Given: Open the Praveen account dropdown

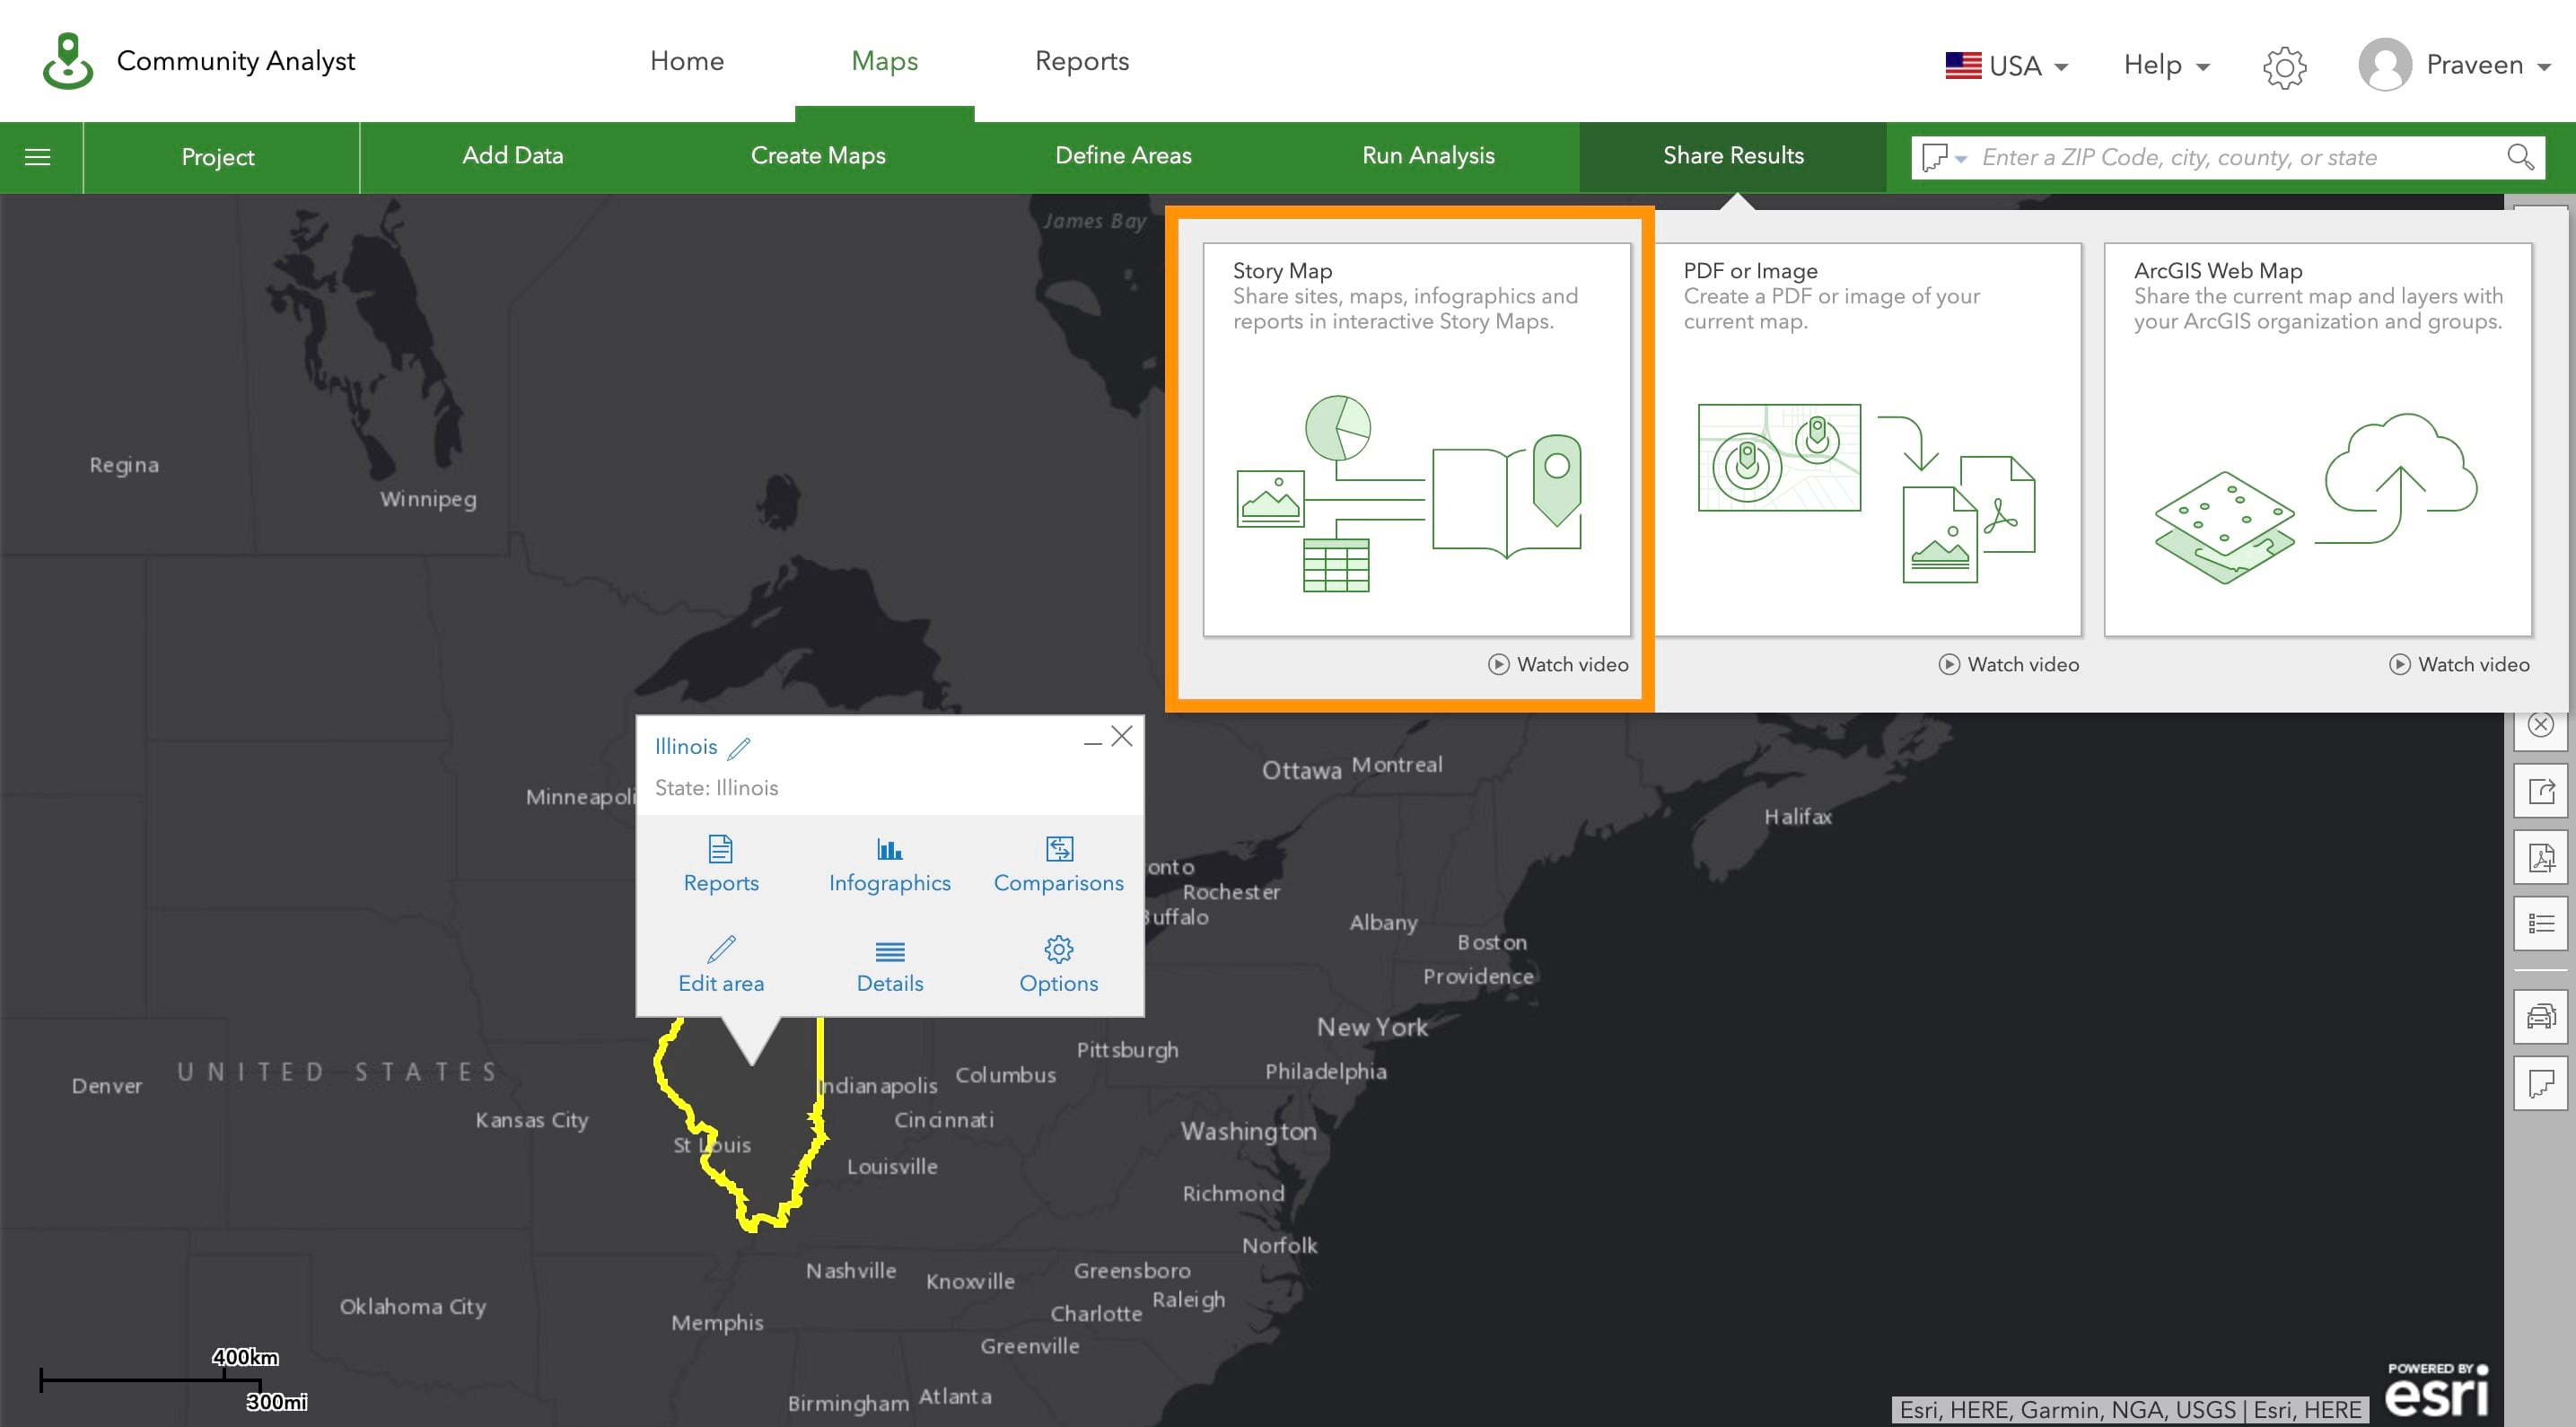Looking at the screenshot, I should coord(2455,66).
